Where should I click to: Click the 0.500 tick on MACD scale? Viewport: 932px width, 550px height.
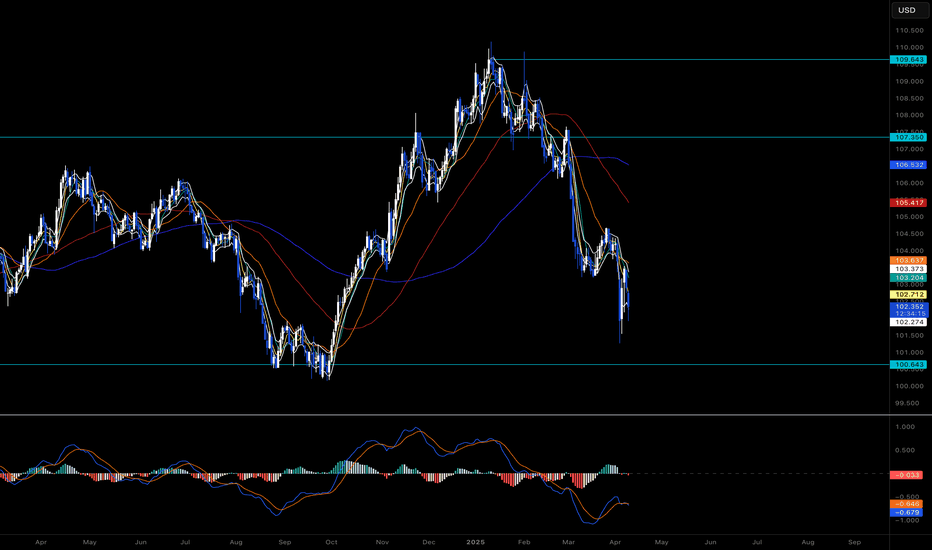click(905, 450)
